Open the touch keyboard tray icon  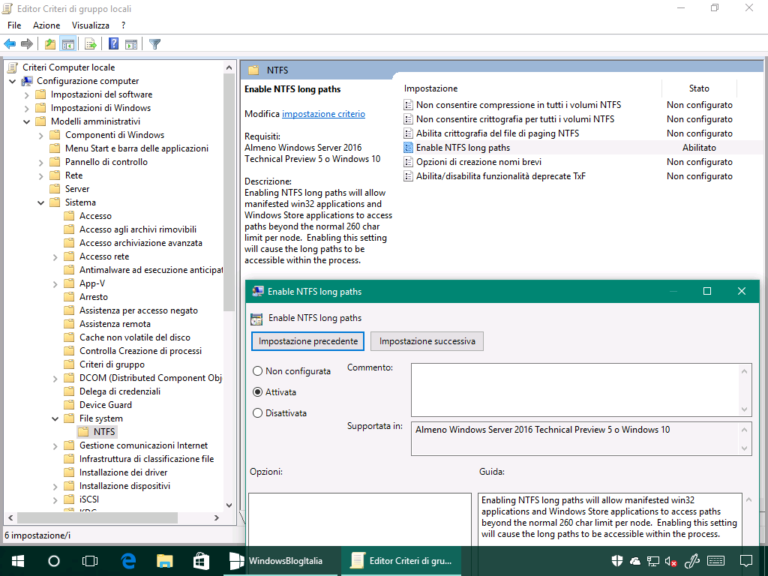[x=716, y=561]
